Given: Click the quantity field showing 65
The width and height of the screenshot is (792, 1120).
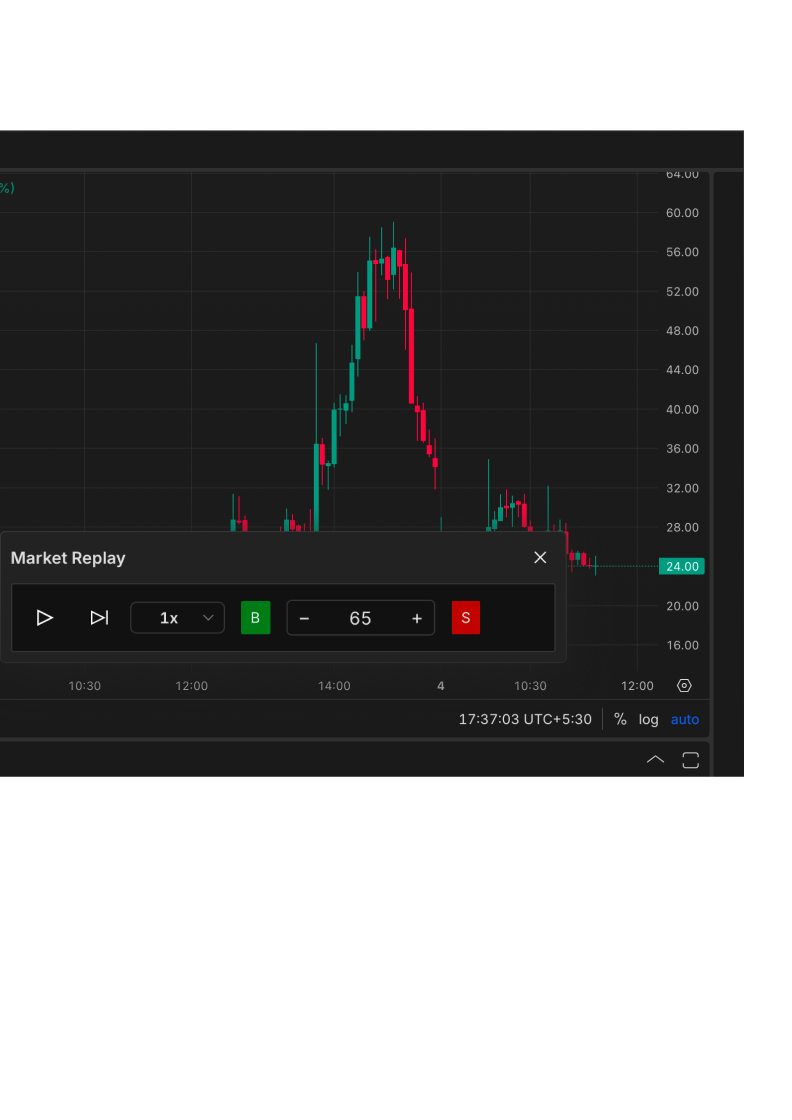Looking at the screenshot, I should (x=361, y=618).
